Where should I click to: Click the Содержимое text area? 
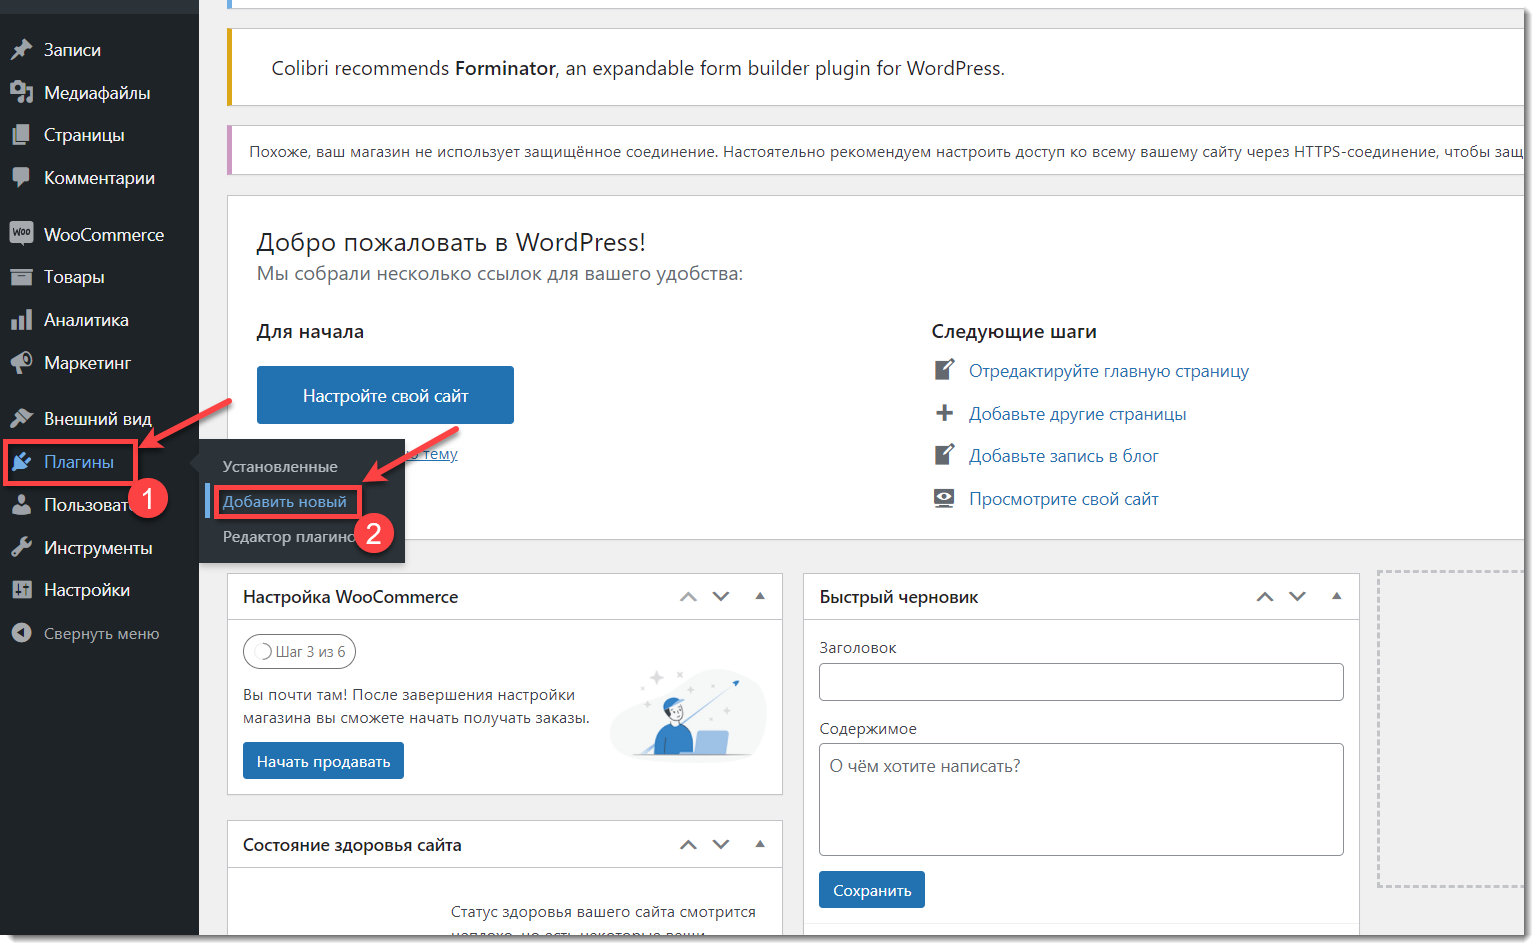[1081, 799]
